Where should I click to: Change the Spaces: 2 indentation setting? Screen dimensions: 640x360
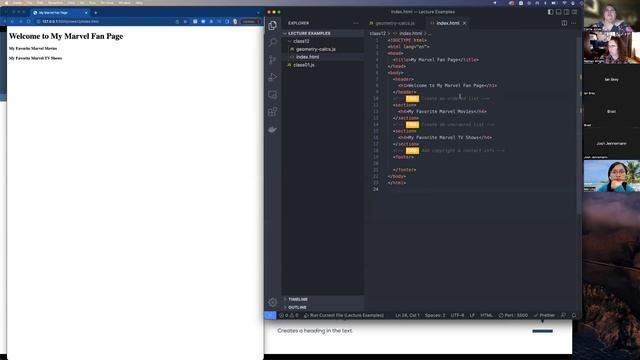(x=435, y=315)
